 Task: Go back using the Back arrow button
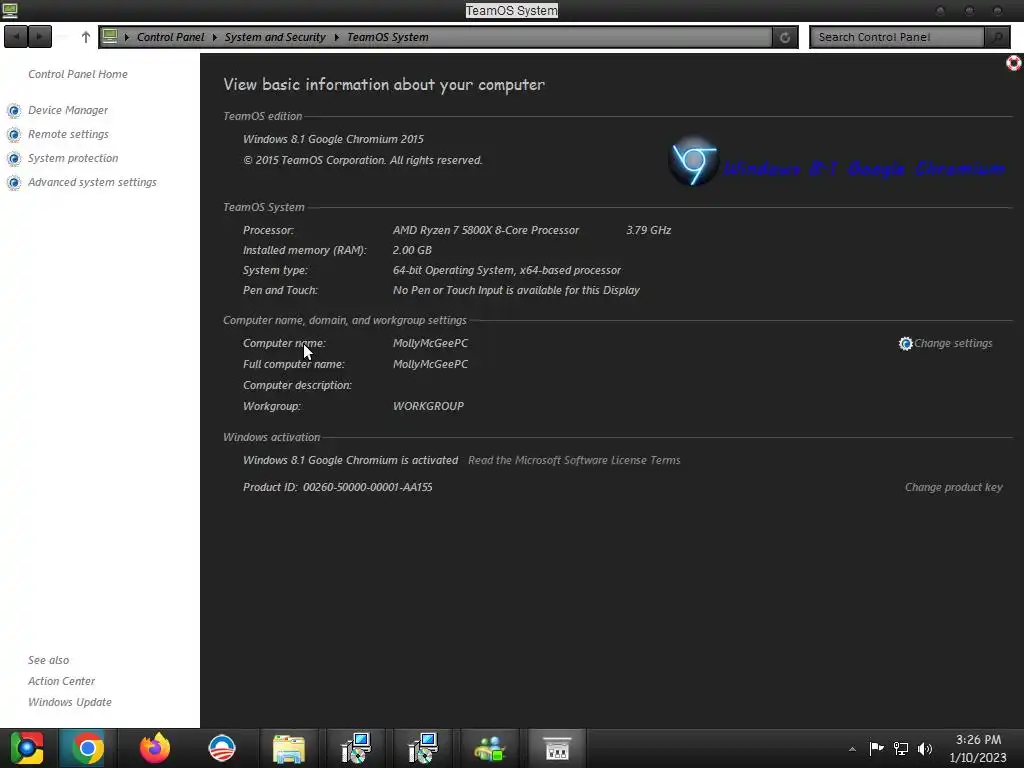pyautogui.click(x=16, y=37)
